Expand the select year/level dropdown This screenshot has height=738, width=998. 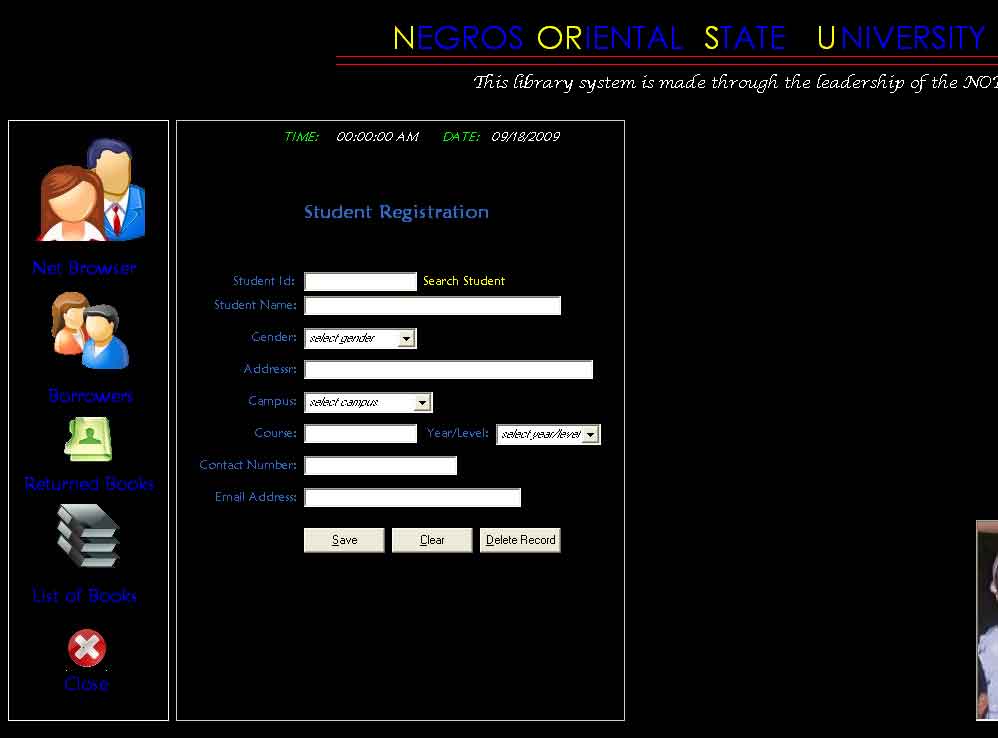pyautogui.click(x=549, y=434)
